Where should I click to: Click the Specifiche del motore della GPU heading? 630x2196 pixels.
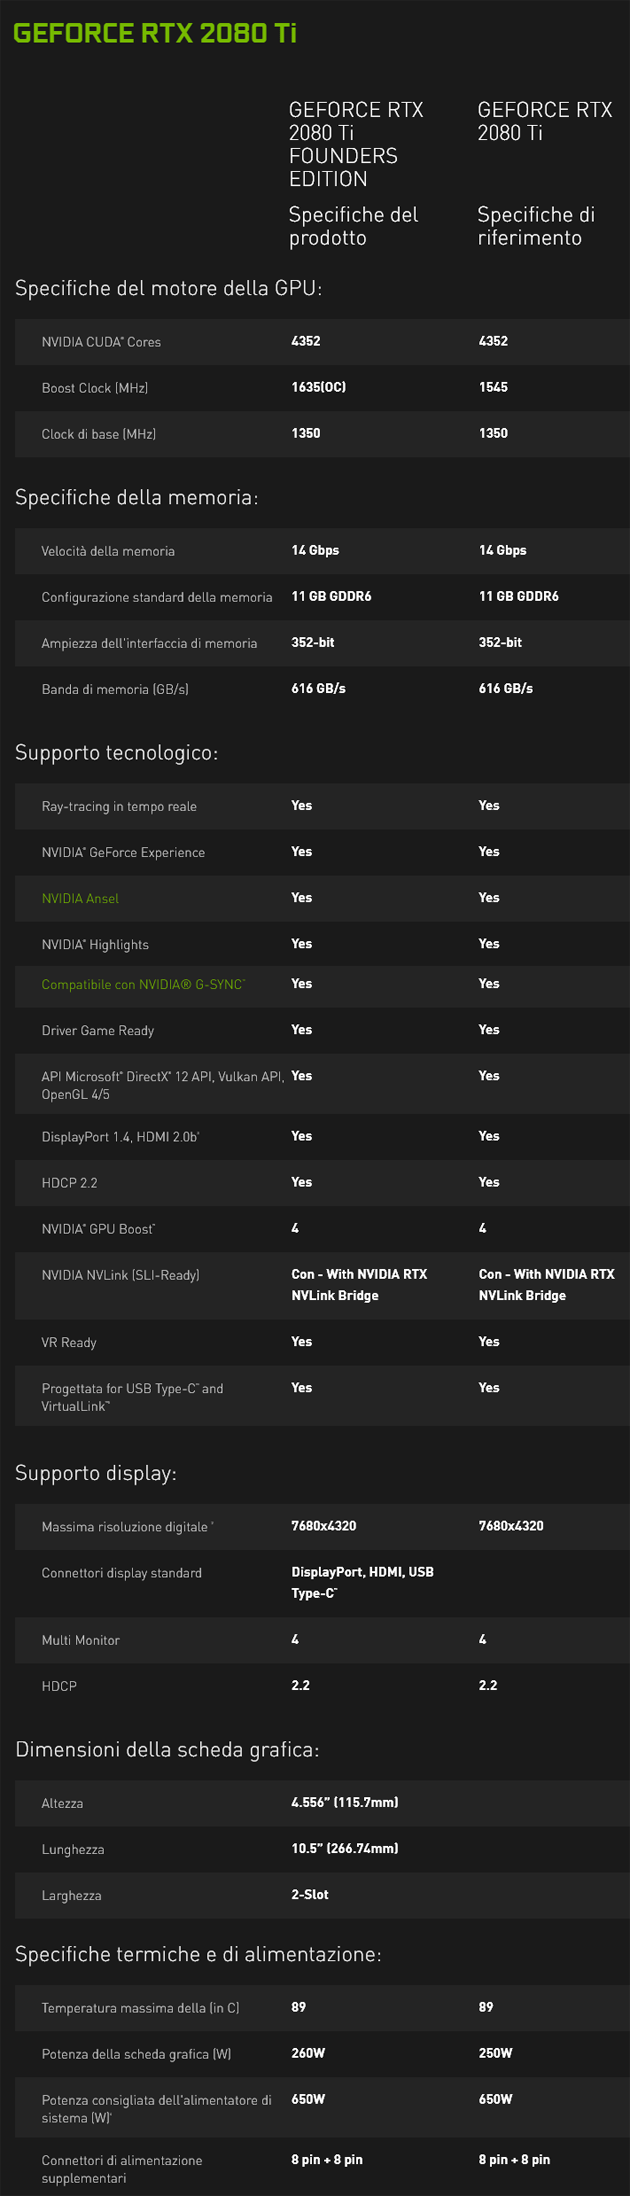tap(168, 289)
